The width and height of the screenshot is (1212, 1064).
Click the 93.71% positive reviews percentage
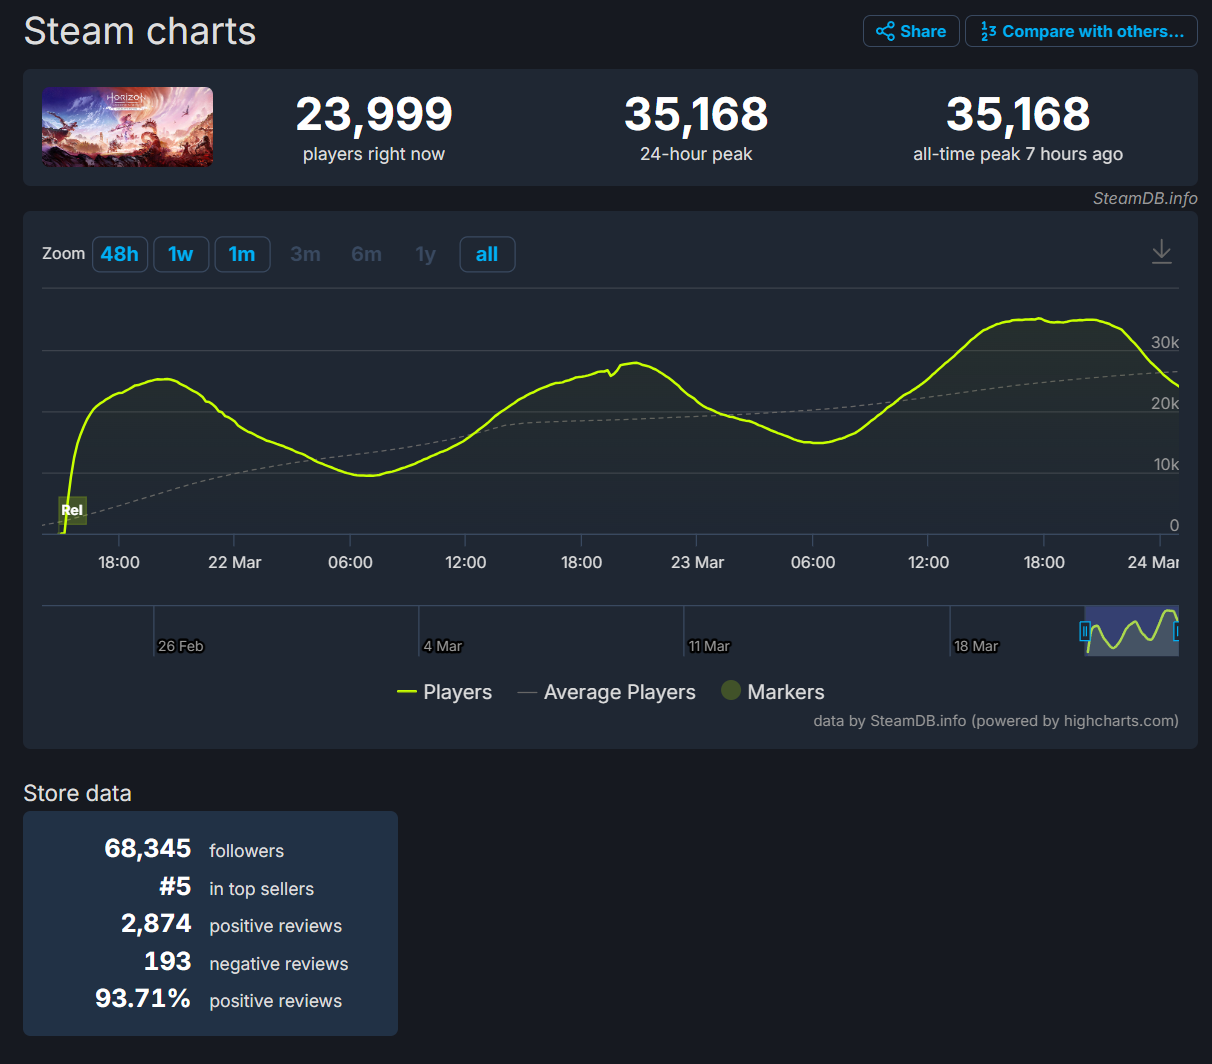point(143,998)
